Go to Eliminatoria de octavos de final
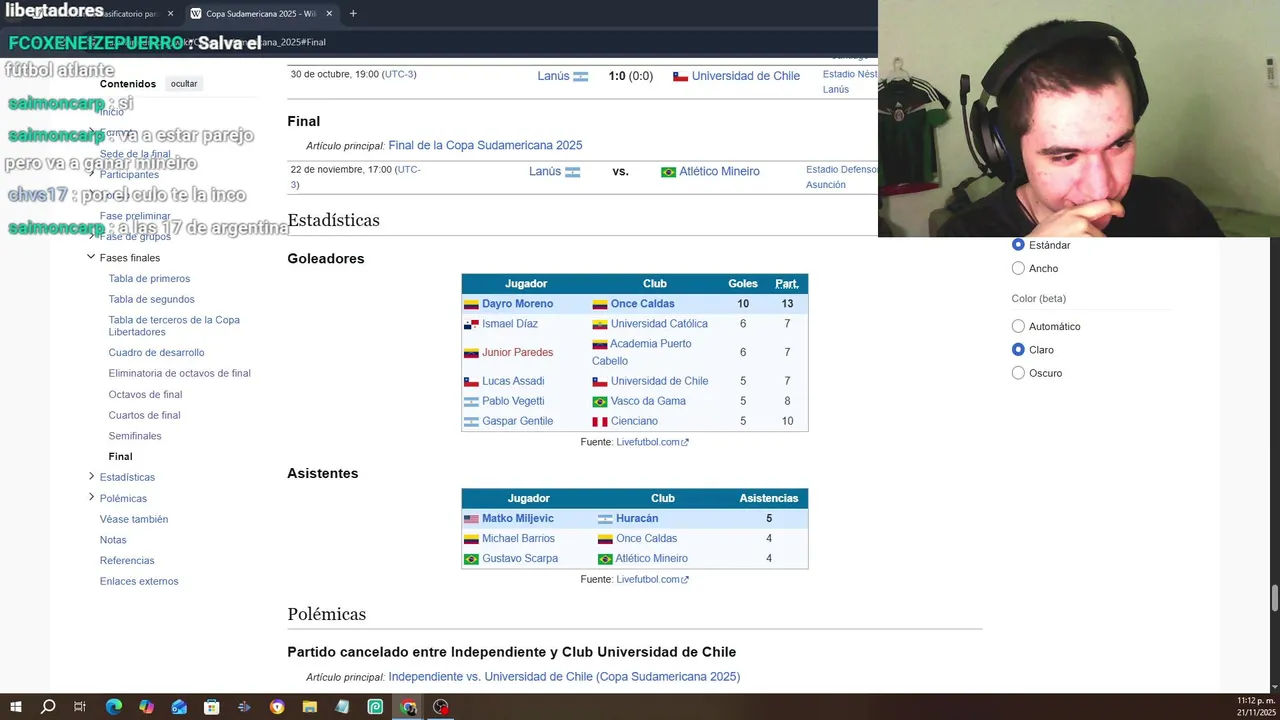Screen dimensions: 1280x720 pyautogui.click(x=179, y=373)
